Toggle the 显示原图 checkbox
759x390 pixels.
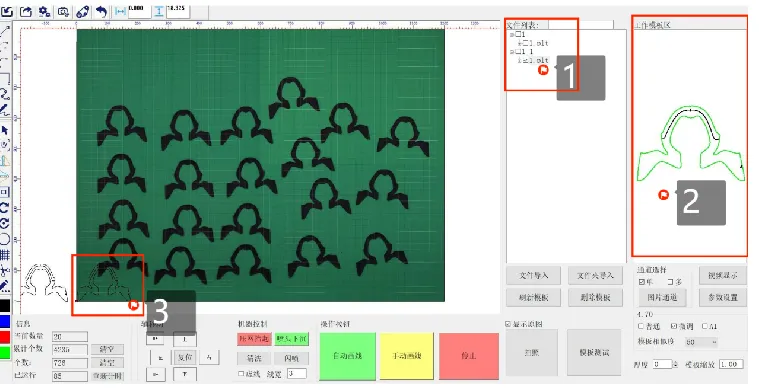point(508,324)
